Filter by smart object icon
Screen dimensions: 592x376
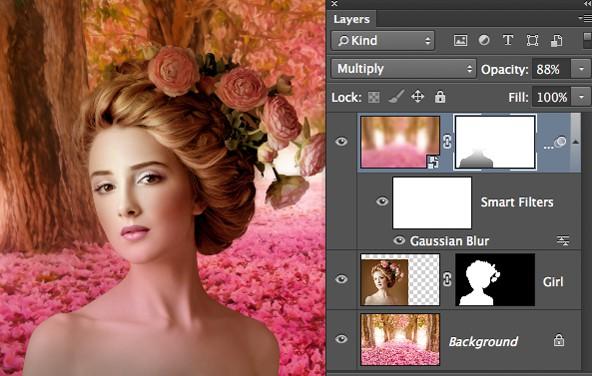coord(556,40)
